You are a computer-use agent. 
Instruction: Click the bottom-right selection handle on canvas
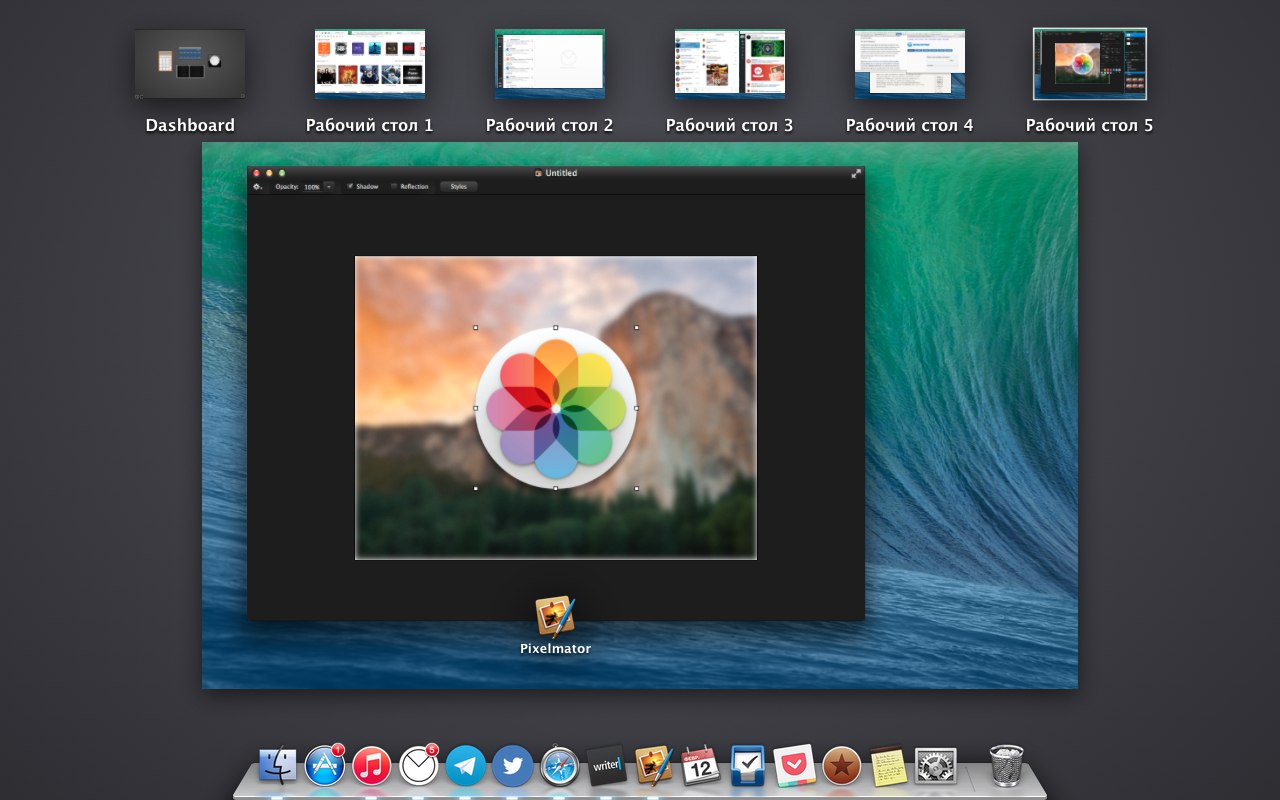[636, 489]
